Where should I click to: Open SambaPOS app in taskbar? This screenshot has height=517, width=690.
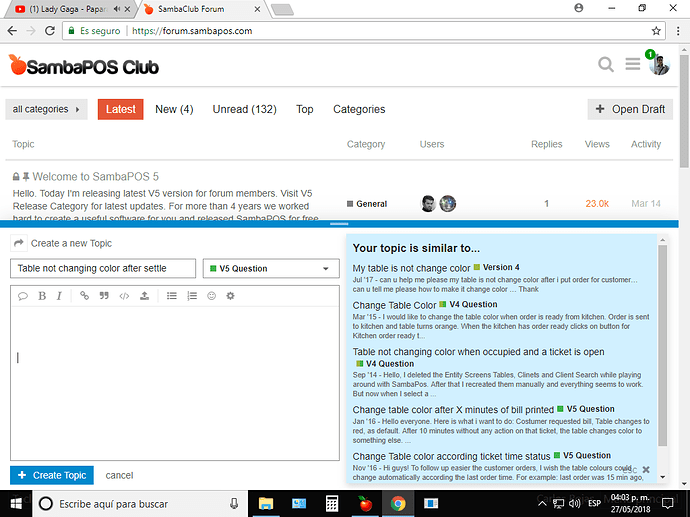tap(365, 504)
